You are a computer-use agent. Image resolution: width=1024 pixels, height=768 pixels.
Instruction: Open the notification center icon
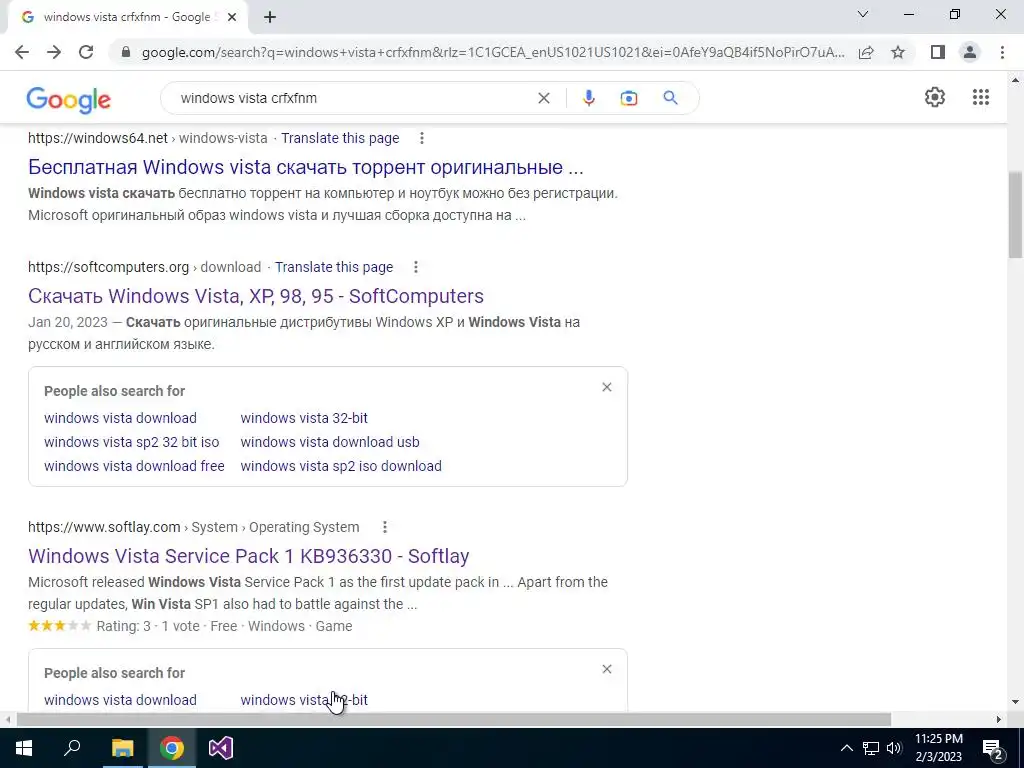(992, 749)
